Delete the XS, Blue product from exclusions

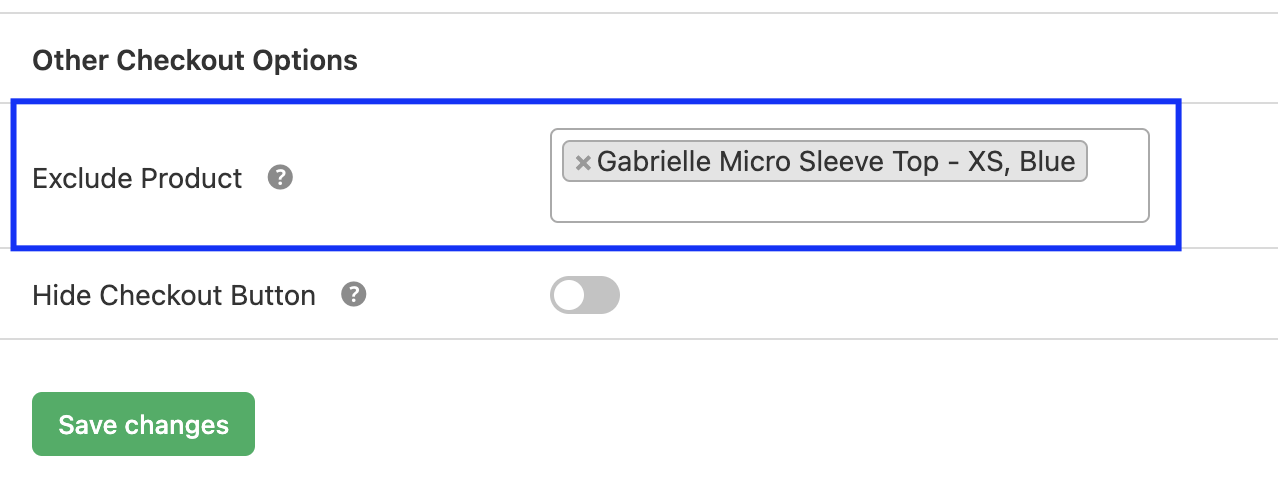tap(583, 162)
